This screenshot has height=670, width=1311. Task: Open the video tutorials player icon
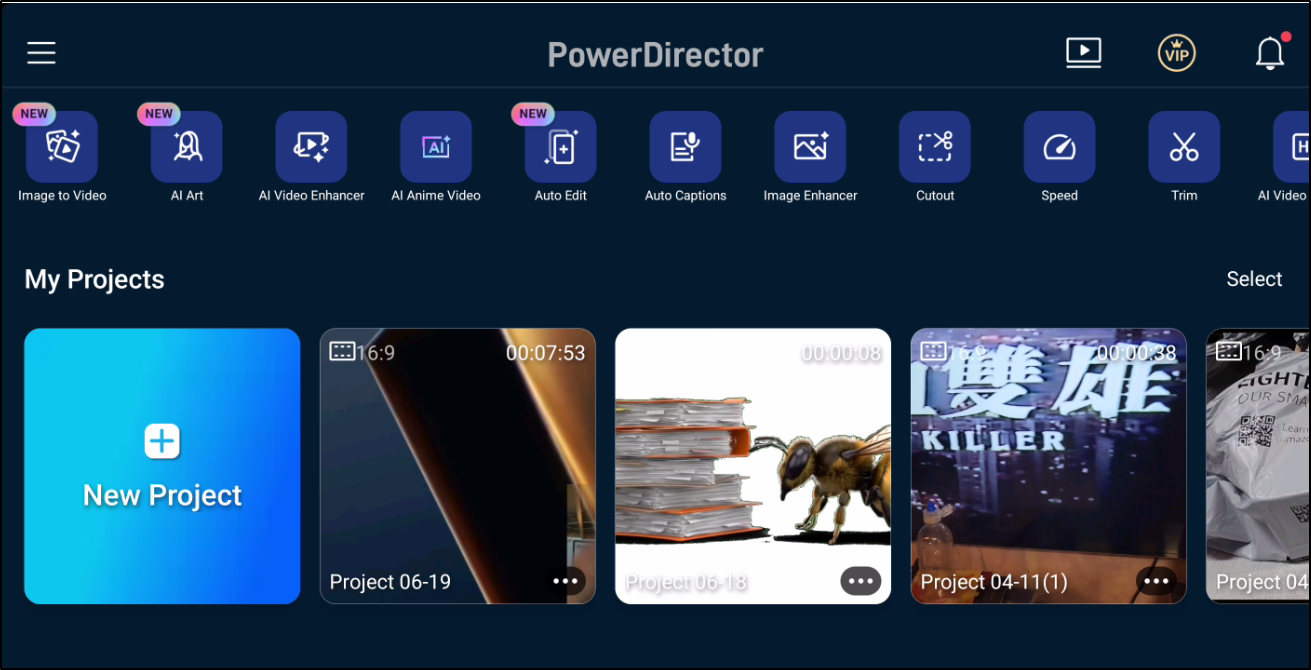[1084, 53]
